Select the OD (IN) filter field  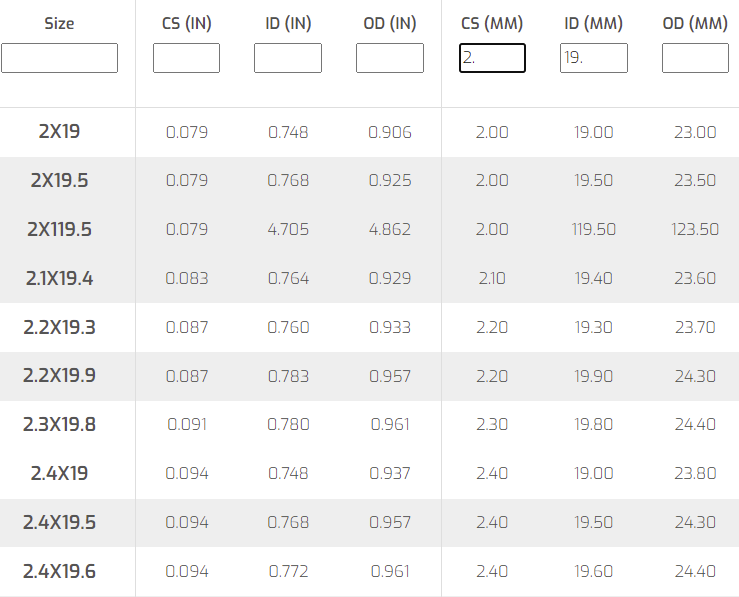(x=389, y=58)
